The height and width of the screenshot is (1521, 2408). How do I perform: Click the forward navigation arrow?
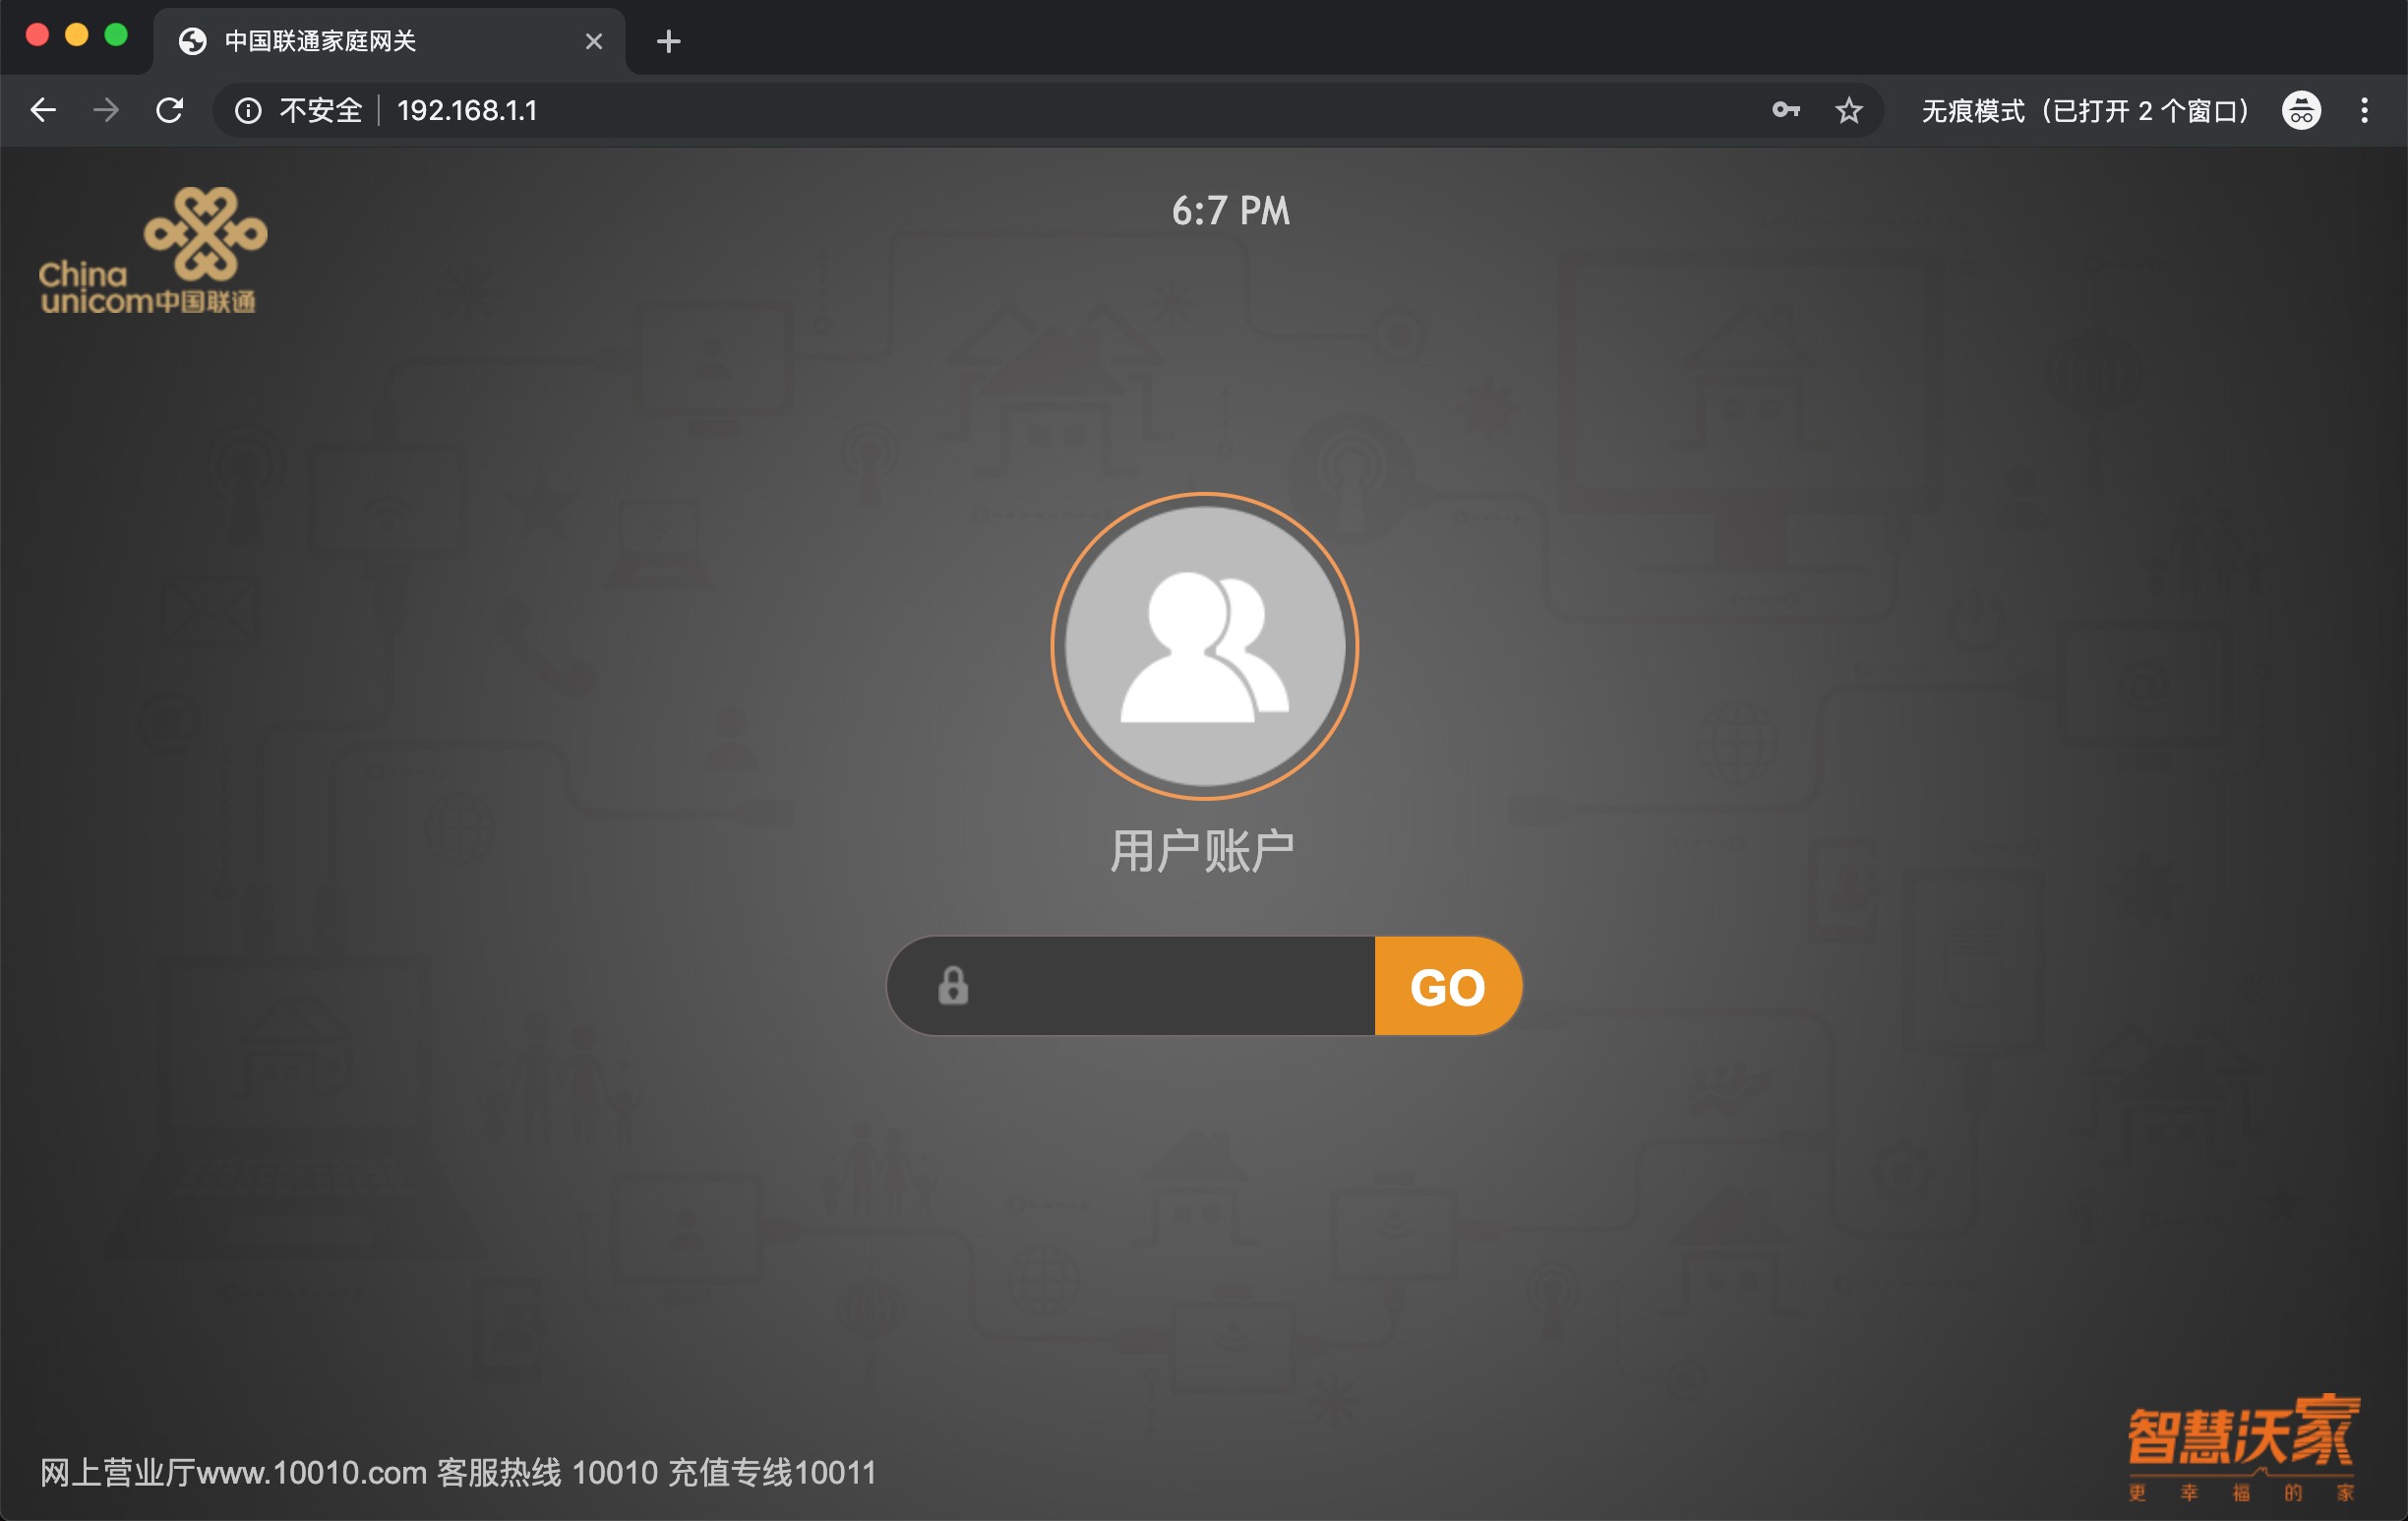[105, 110]
